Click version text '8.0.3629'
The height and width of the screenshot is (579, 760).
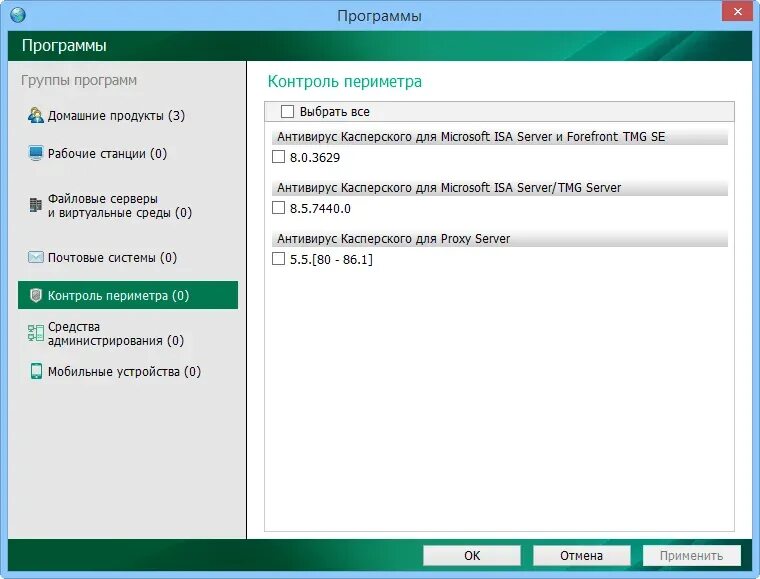(315, 157)
